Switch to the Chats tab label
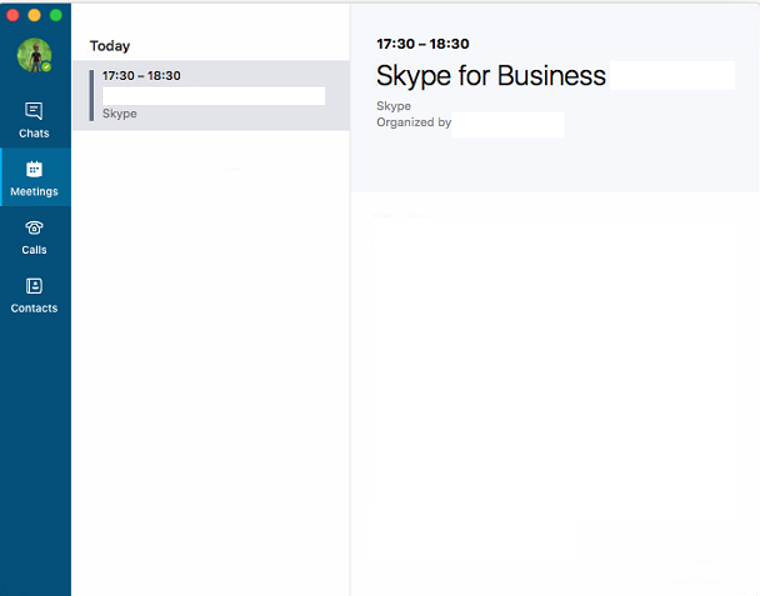 coord(34,133)
